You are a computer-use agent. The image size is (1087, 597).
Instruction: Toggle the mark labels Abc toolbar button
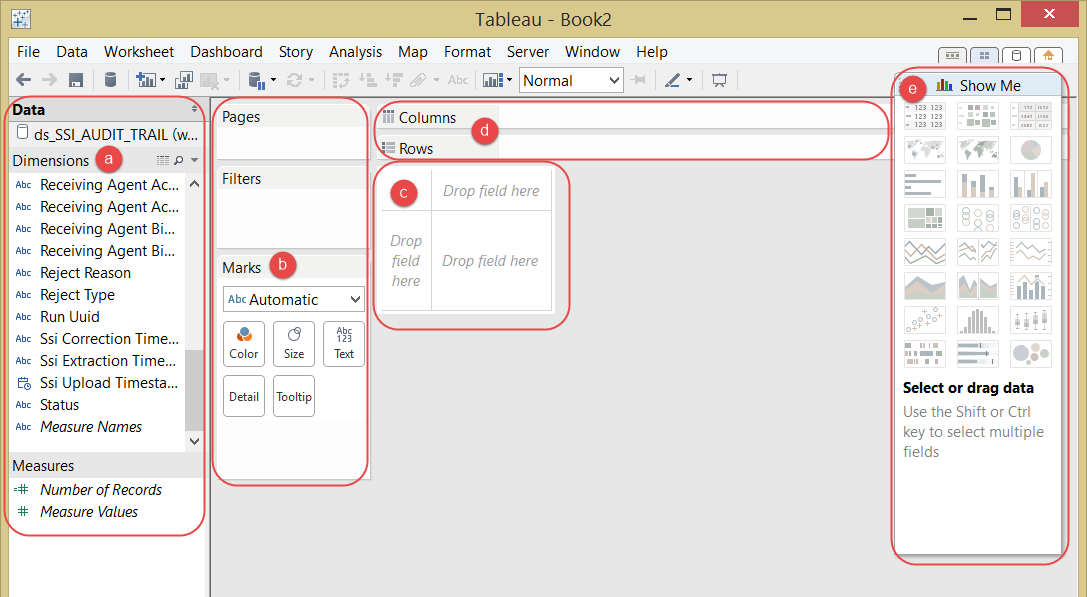pyautogui.click(x=458, y=80)
